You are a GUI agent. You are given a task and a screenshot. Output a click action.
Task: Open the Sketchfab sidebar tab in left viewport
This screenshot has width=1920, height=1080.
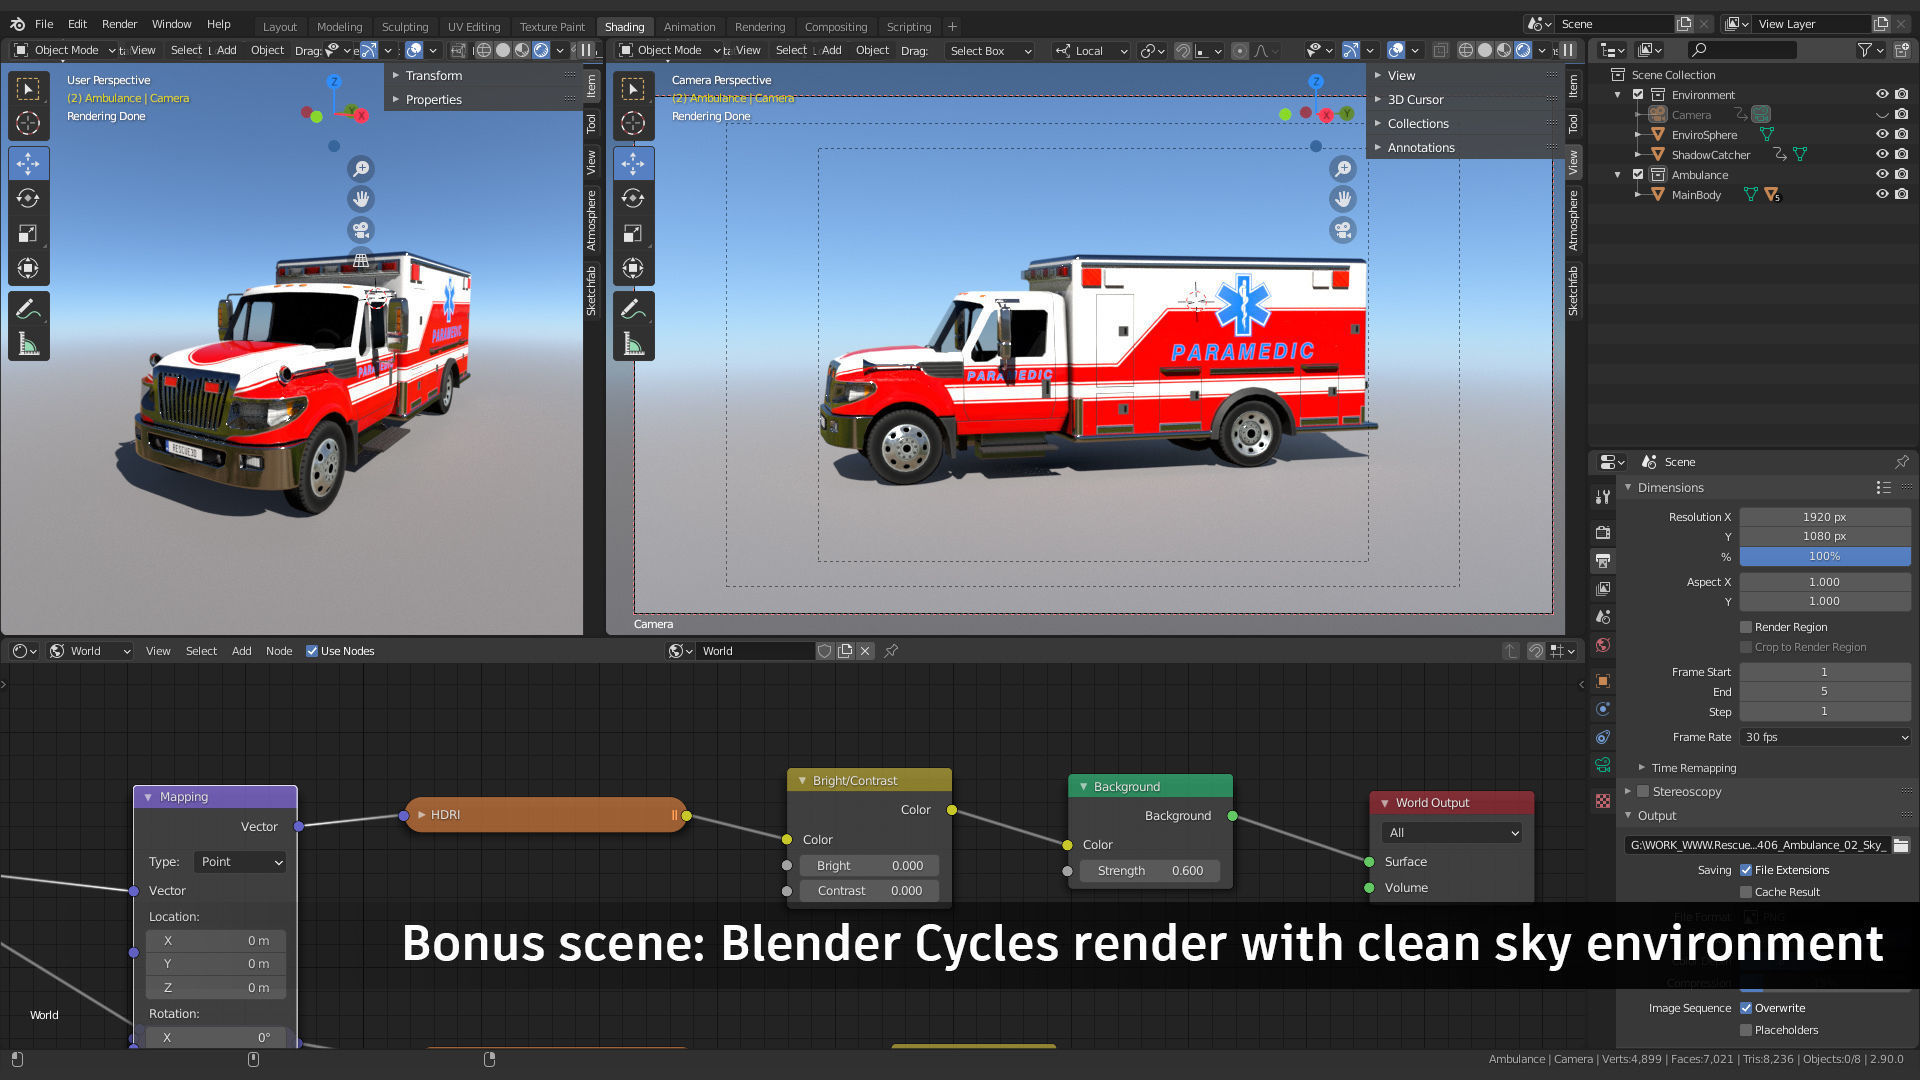point(591,291)
